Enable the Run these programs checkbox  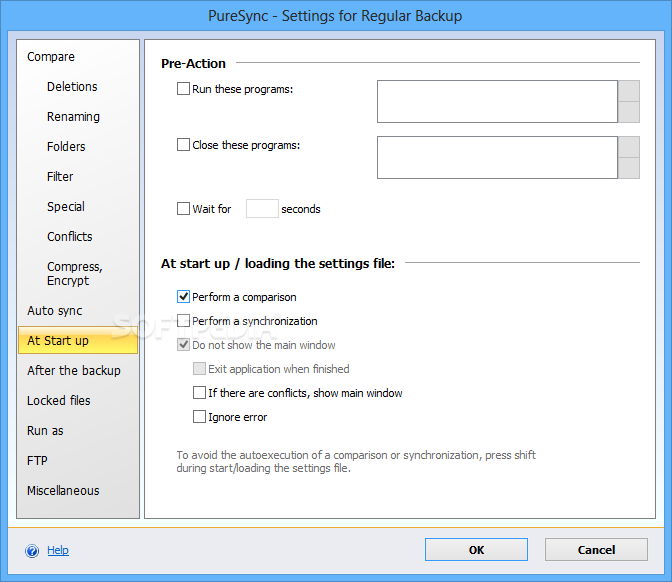pyautogui.click(x=183, y=89)
